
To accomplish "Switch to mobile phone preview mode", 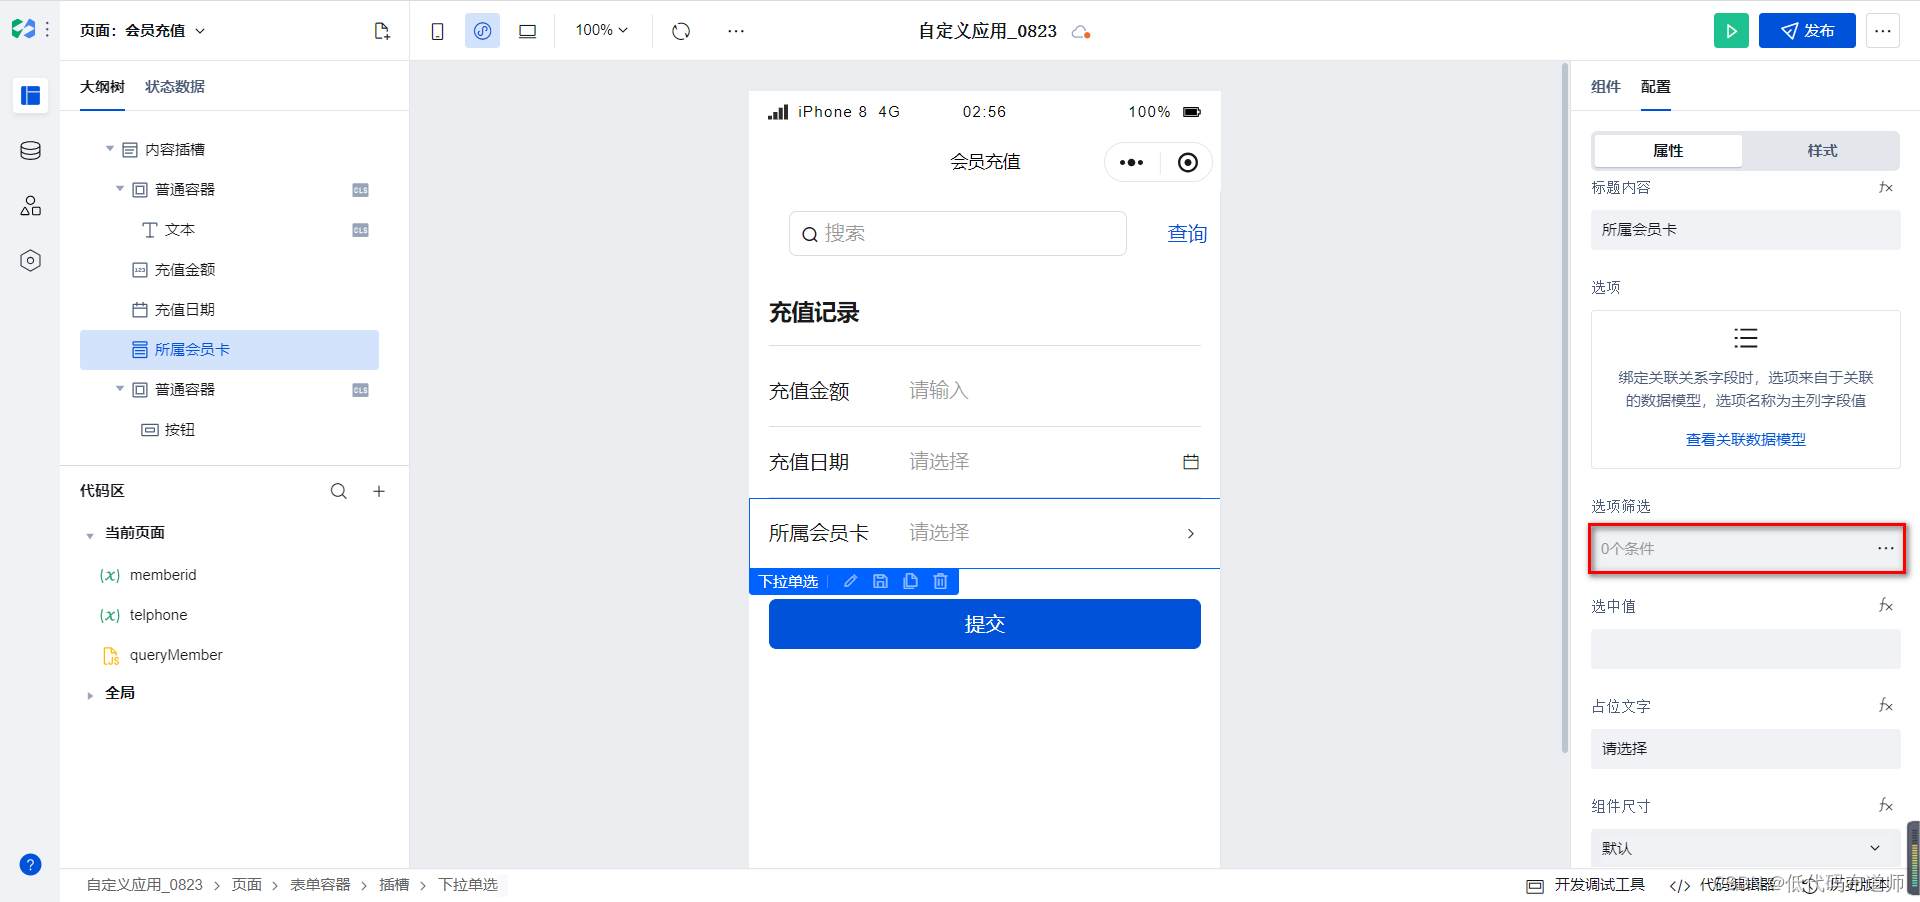I will point(437,31).
